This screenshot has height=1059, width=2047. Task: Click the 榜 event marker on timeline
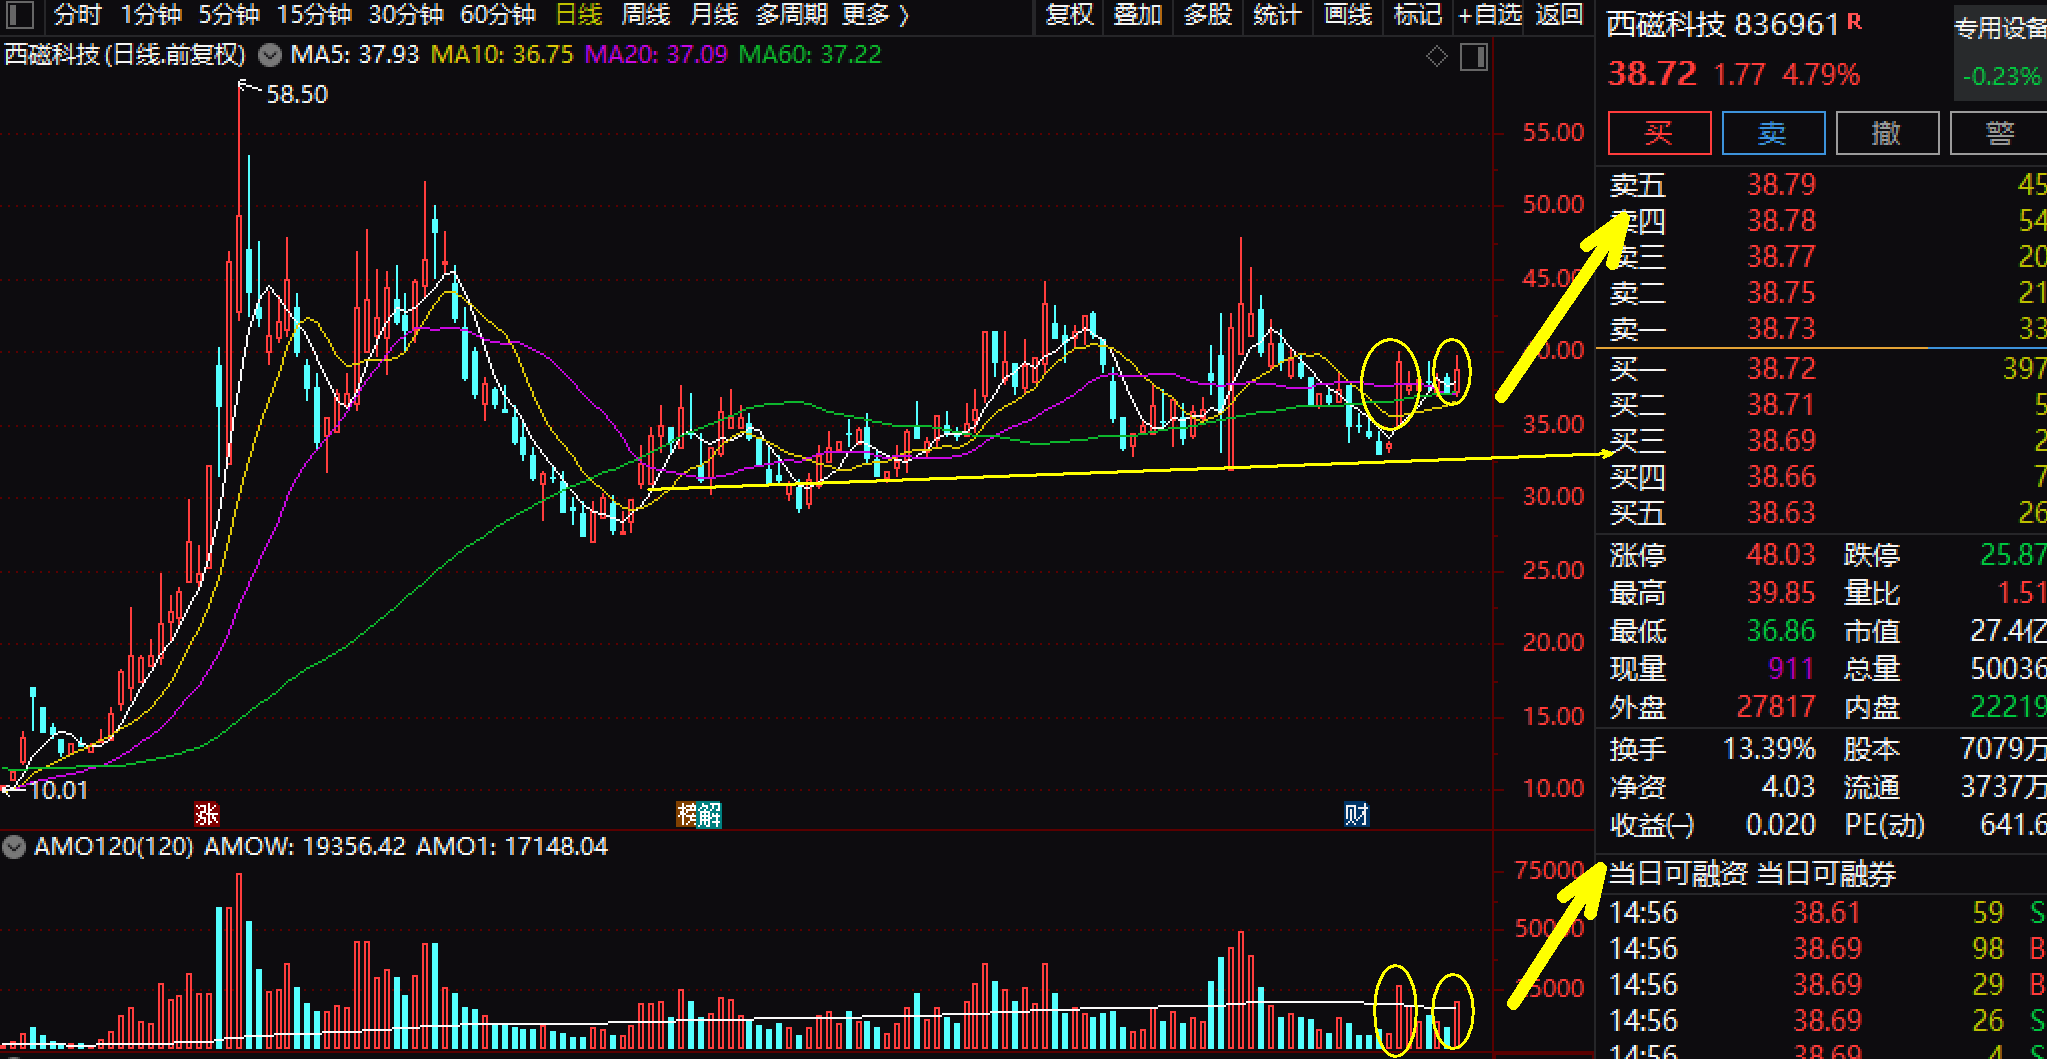click(x=686, y=815)
